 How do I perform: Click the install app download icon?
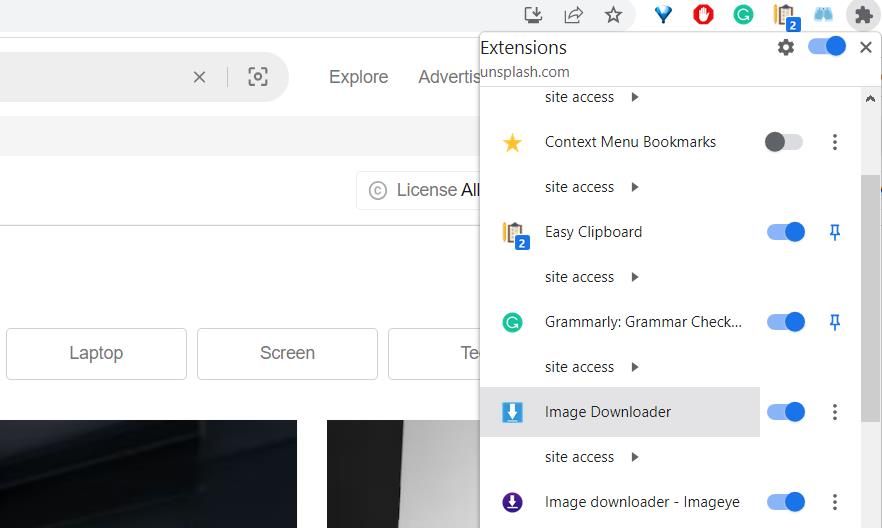pyautogui.click(x=533, y=15)
